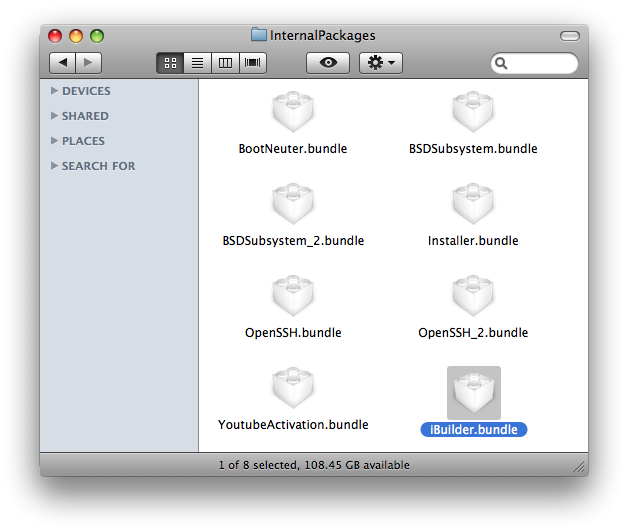
Task: Switch to icon view mode
Action: pyautogui.click(x=170, y=63)
